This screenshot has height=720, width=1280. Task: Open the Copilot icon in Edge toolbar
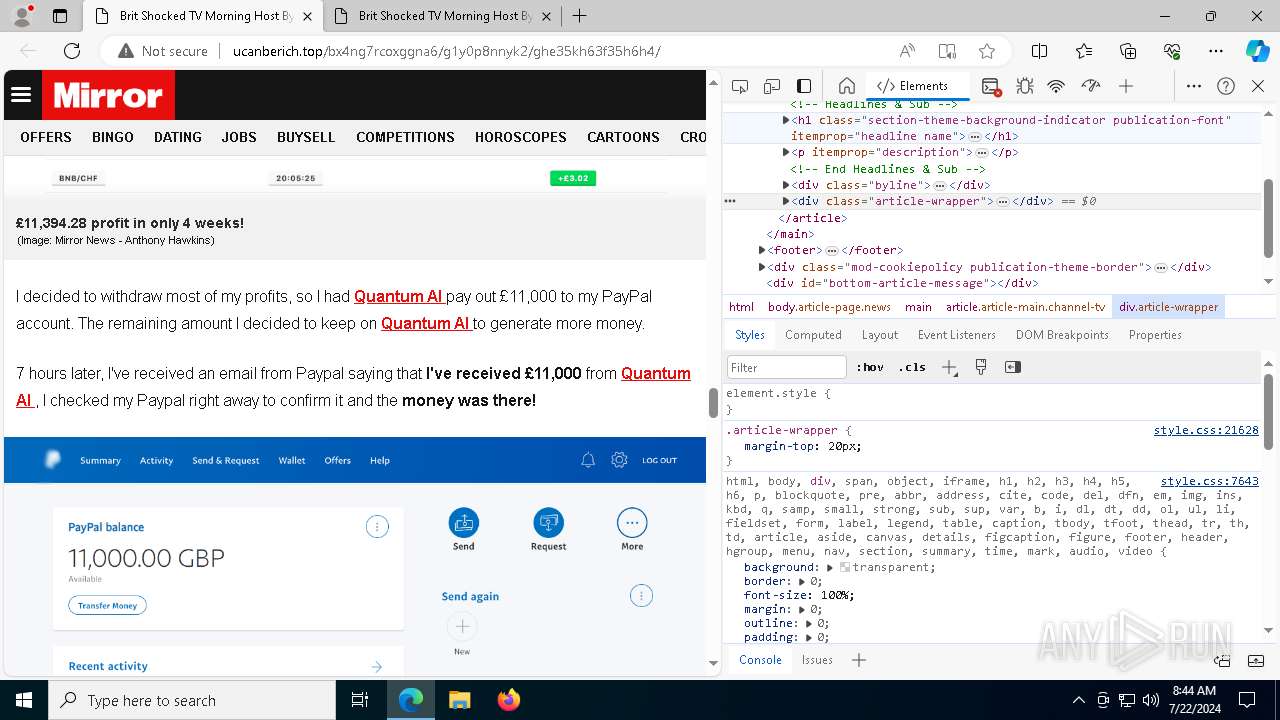pyautogui.click(x=1257, y=51)
